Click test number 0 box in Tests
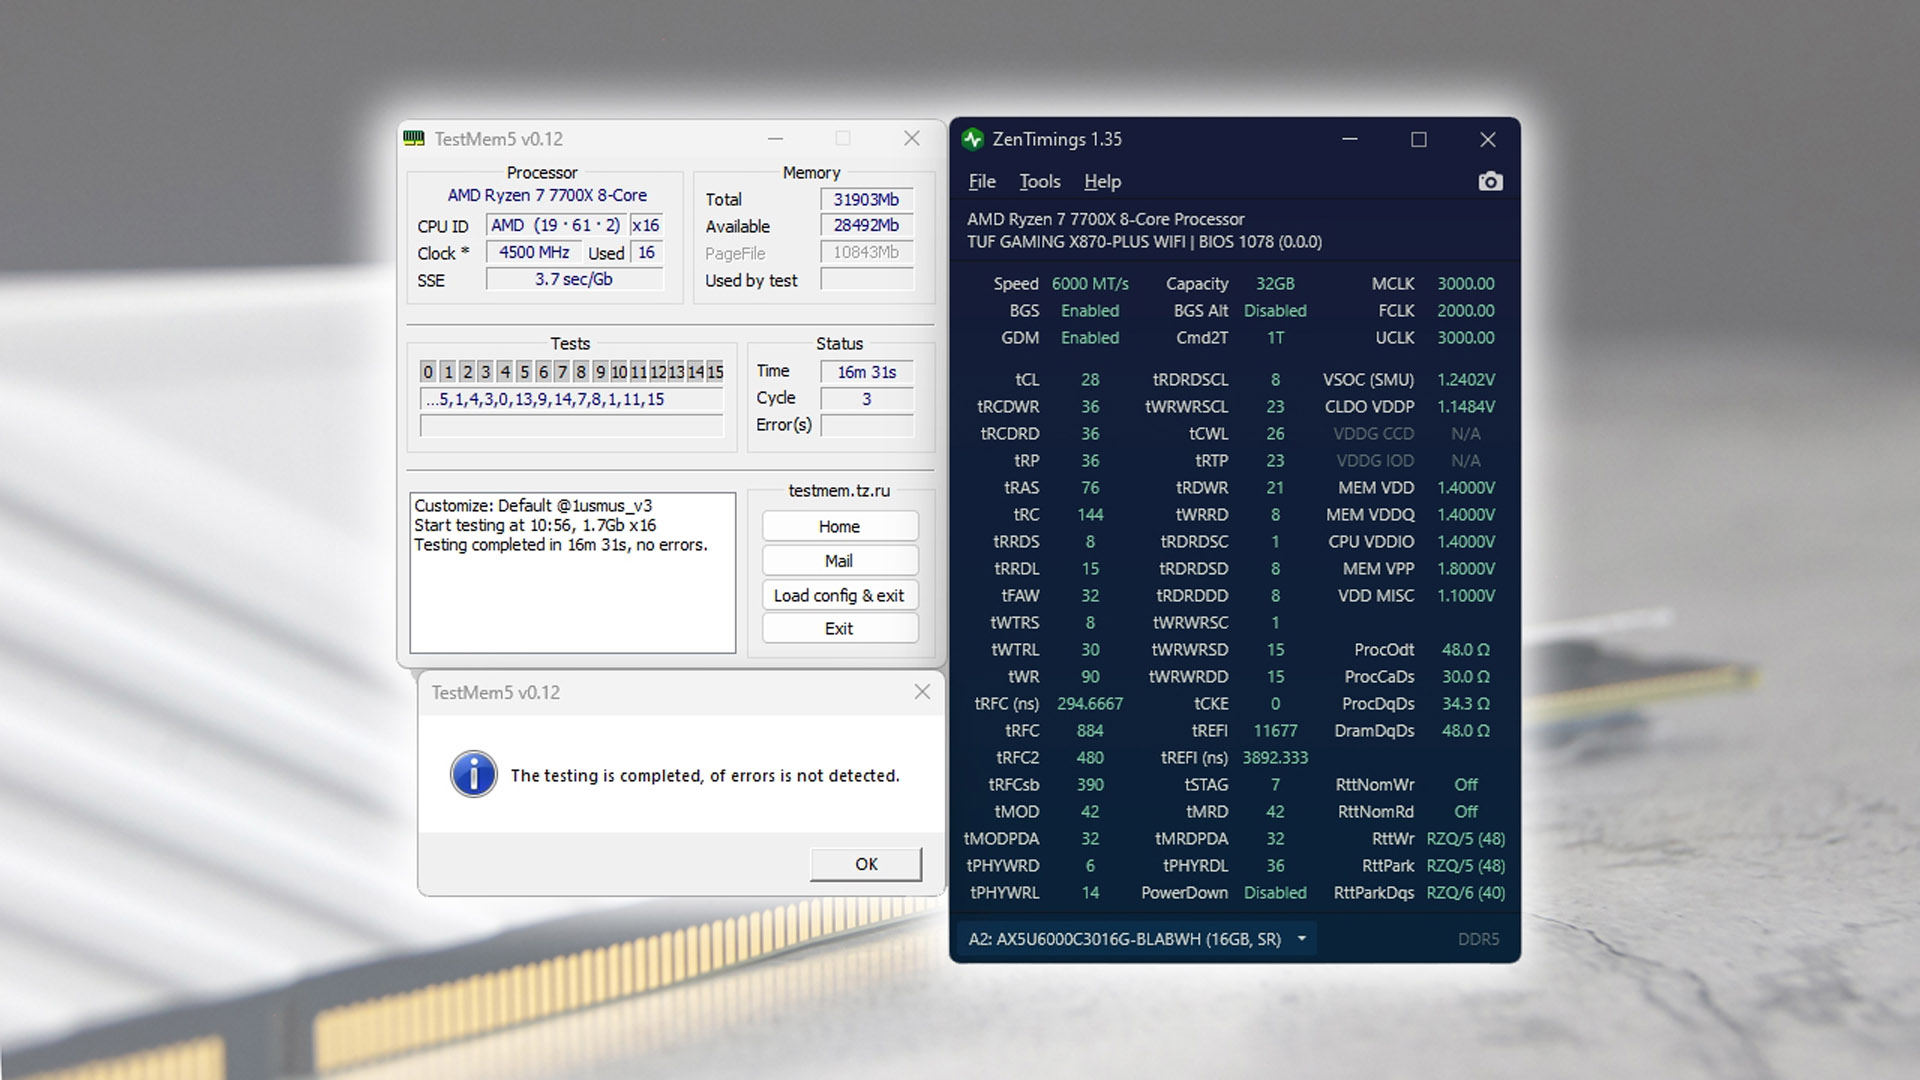The height and width of the screenshot is (1080, 1920). coord(428,372)
